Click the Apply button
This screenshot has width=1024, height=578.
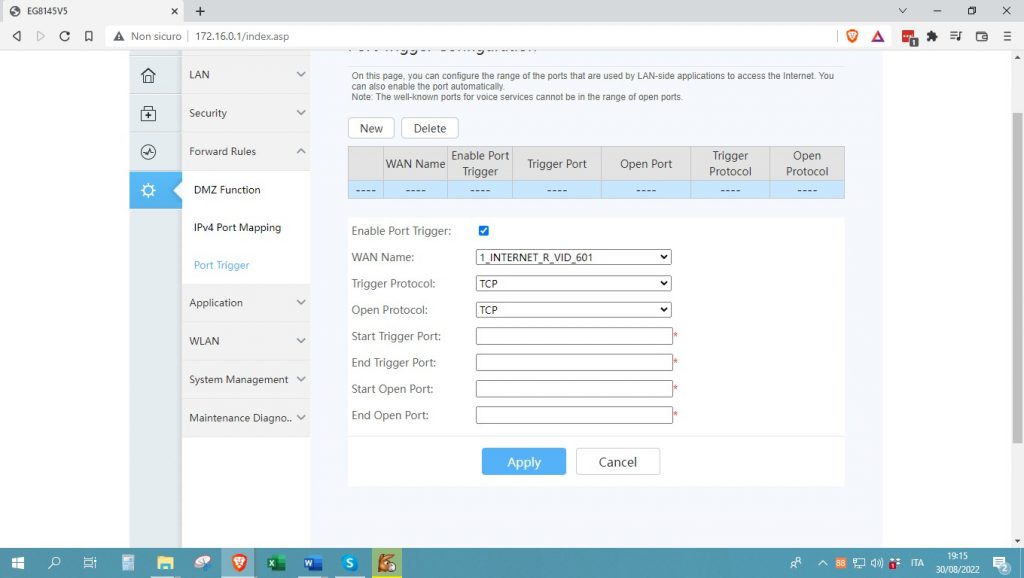click(523, 462)
